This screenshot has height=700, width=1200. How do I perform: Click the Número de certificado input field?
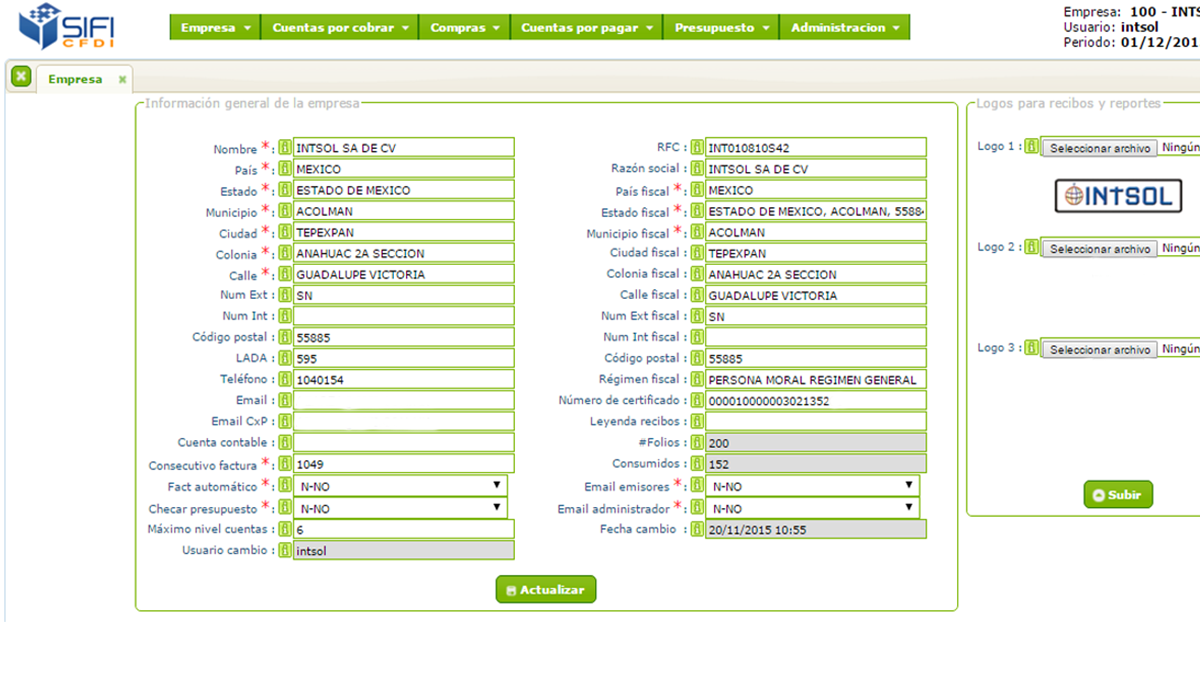click(x=816, y=400)
